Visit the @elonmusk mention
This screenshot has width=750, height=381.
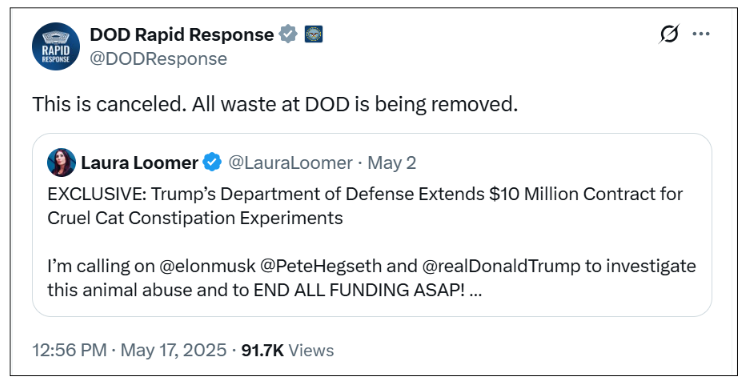207,266
